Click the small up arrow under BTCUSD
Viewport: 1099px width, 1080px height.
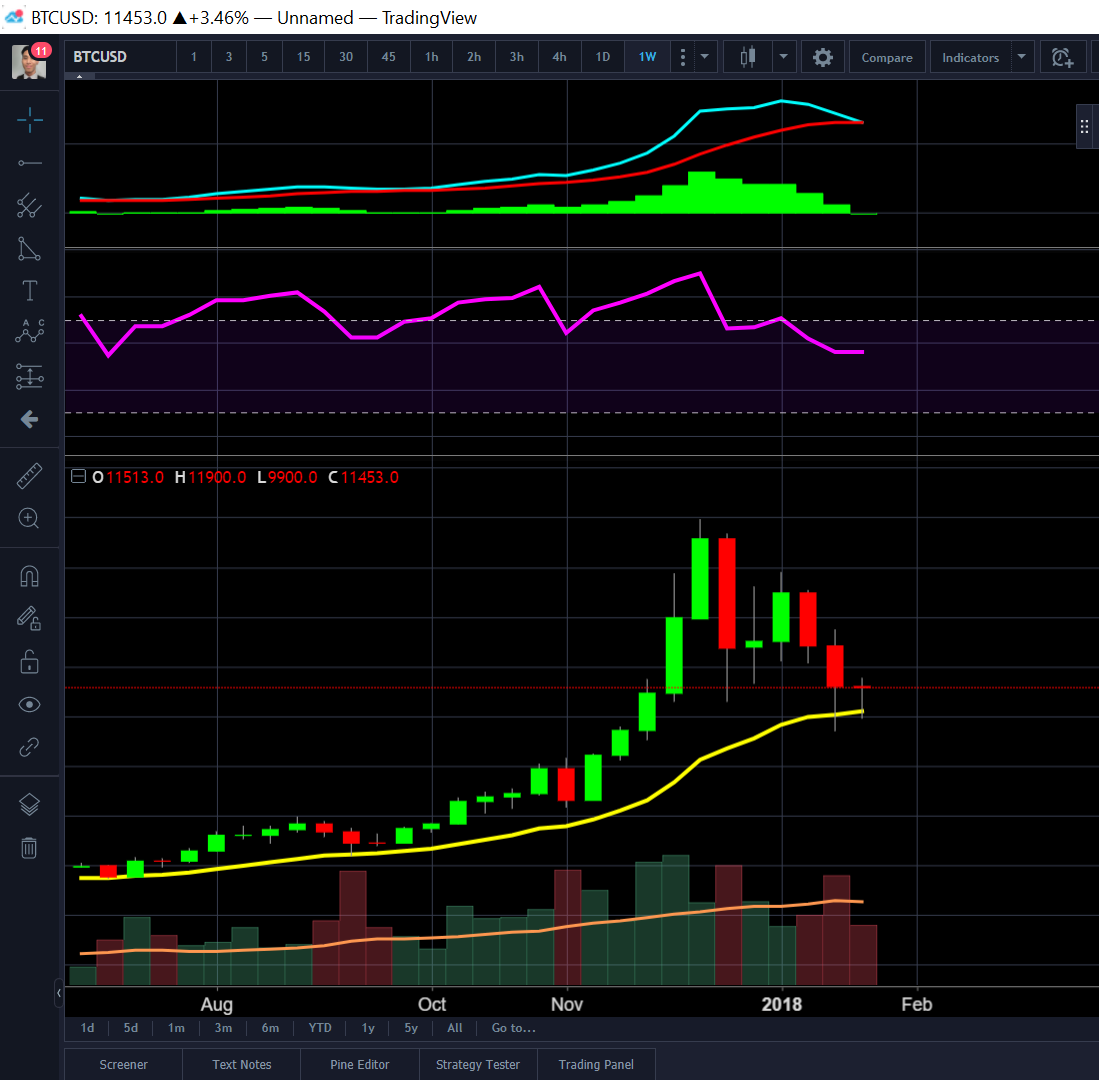pos(80,76)
